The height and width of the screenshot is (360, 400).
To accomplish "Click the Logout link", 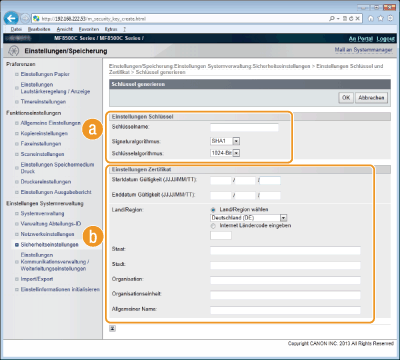I will coord(385,39).
